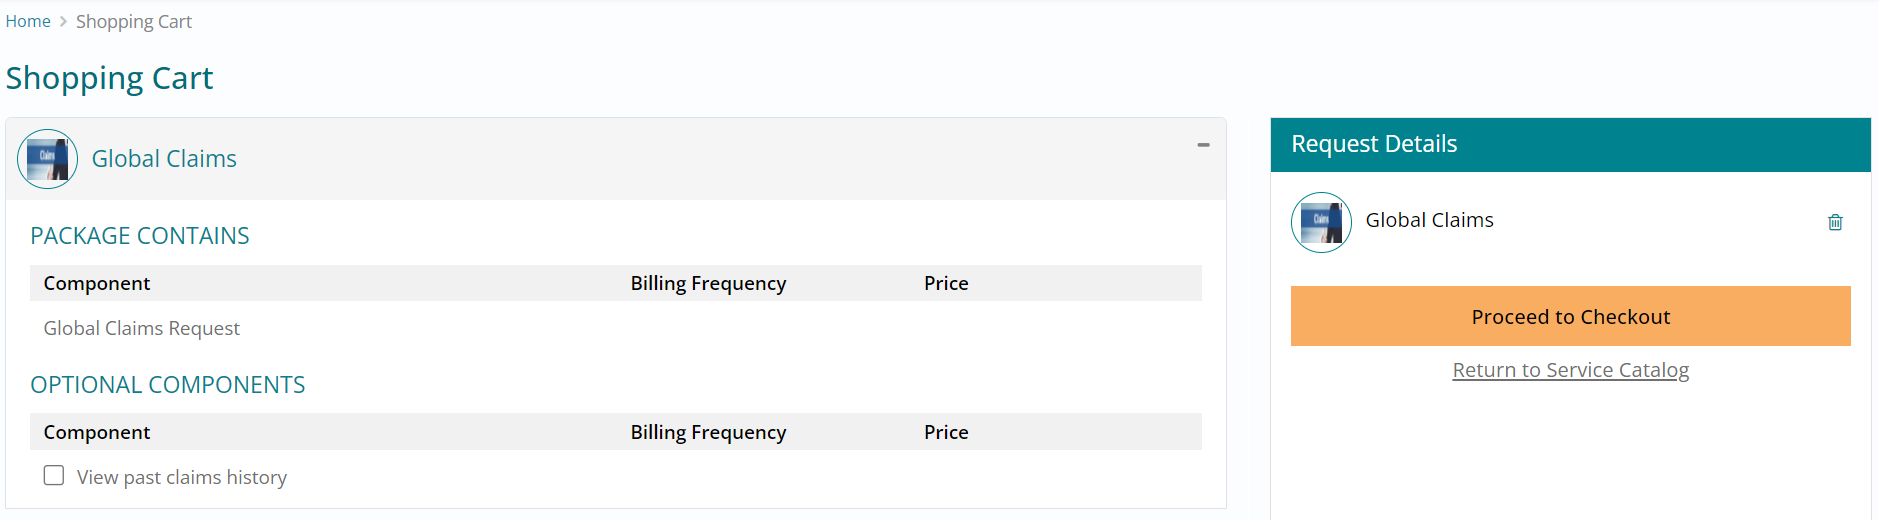The height and width of the screenshot is (520, 1879).
Task: Click Global Claims thumbnail in cart panel
Action: (x=47, y=159)
